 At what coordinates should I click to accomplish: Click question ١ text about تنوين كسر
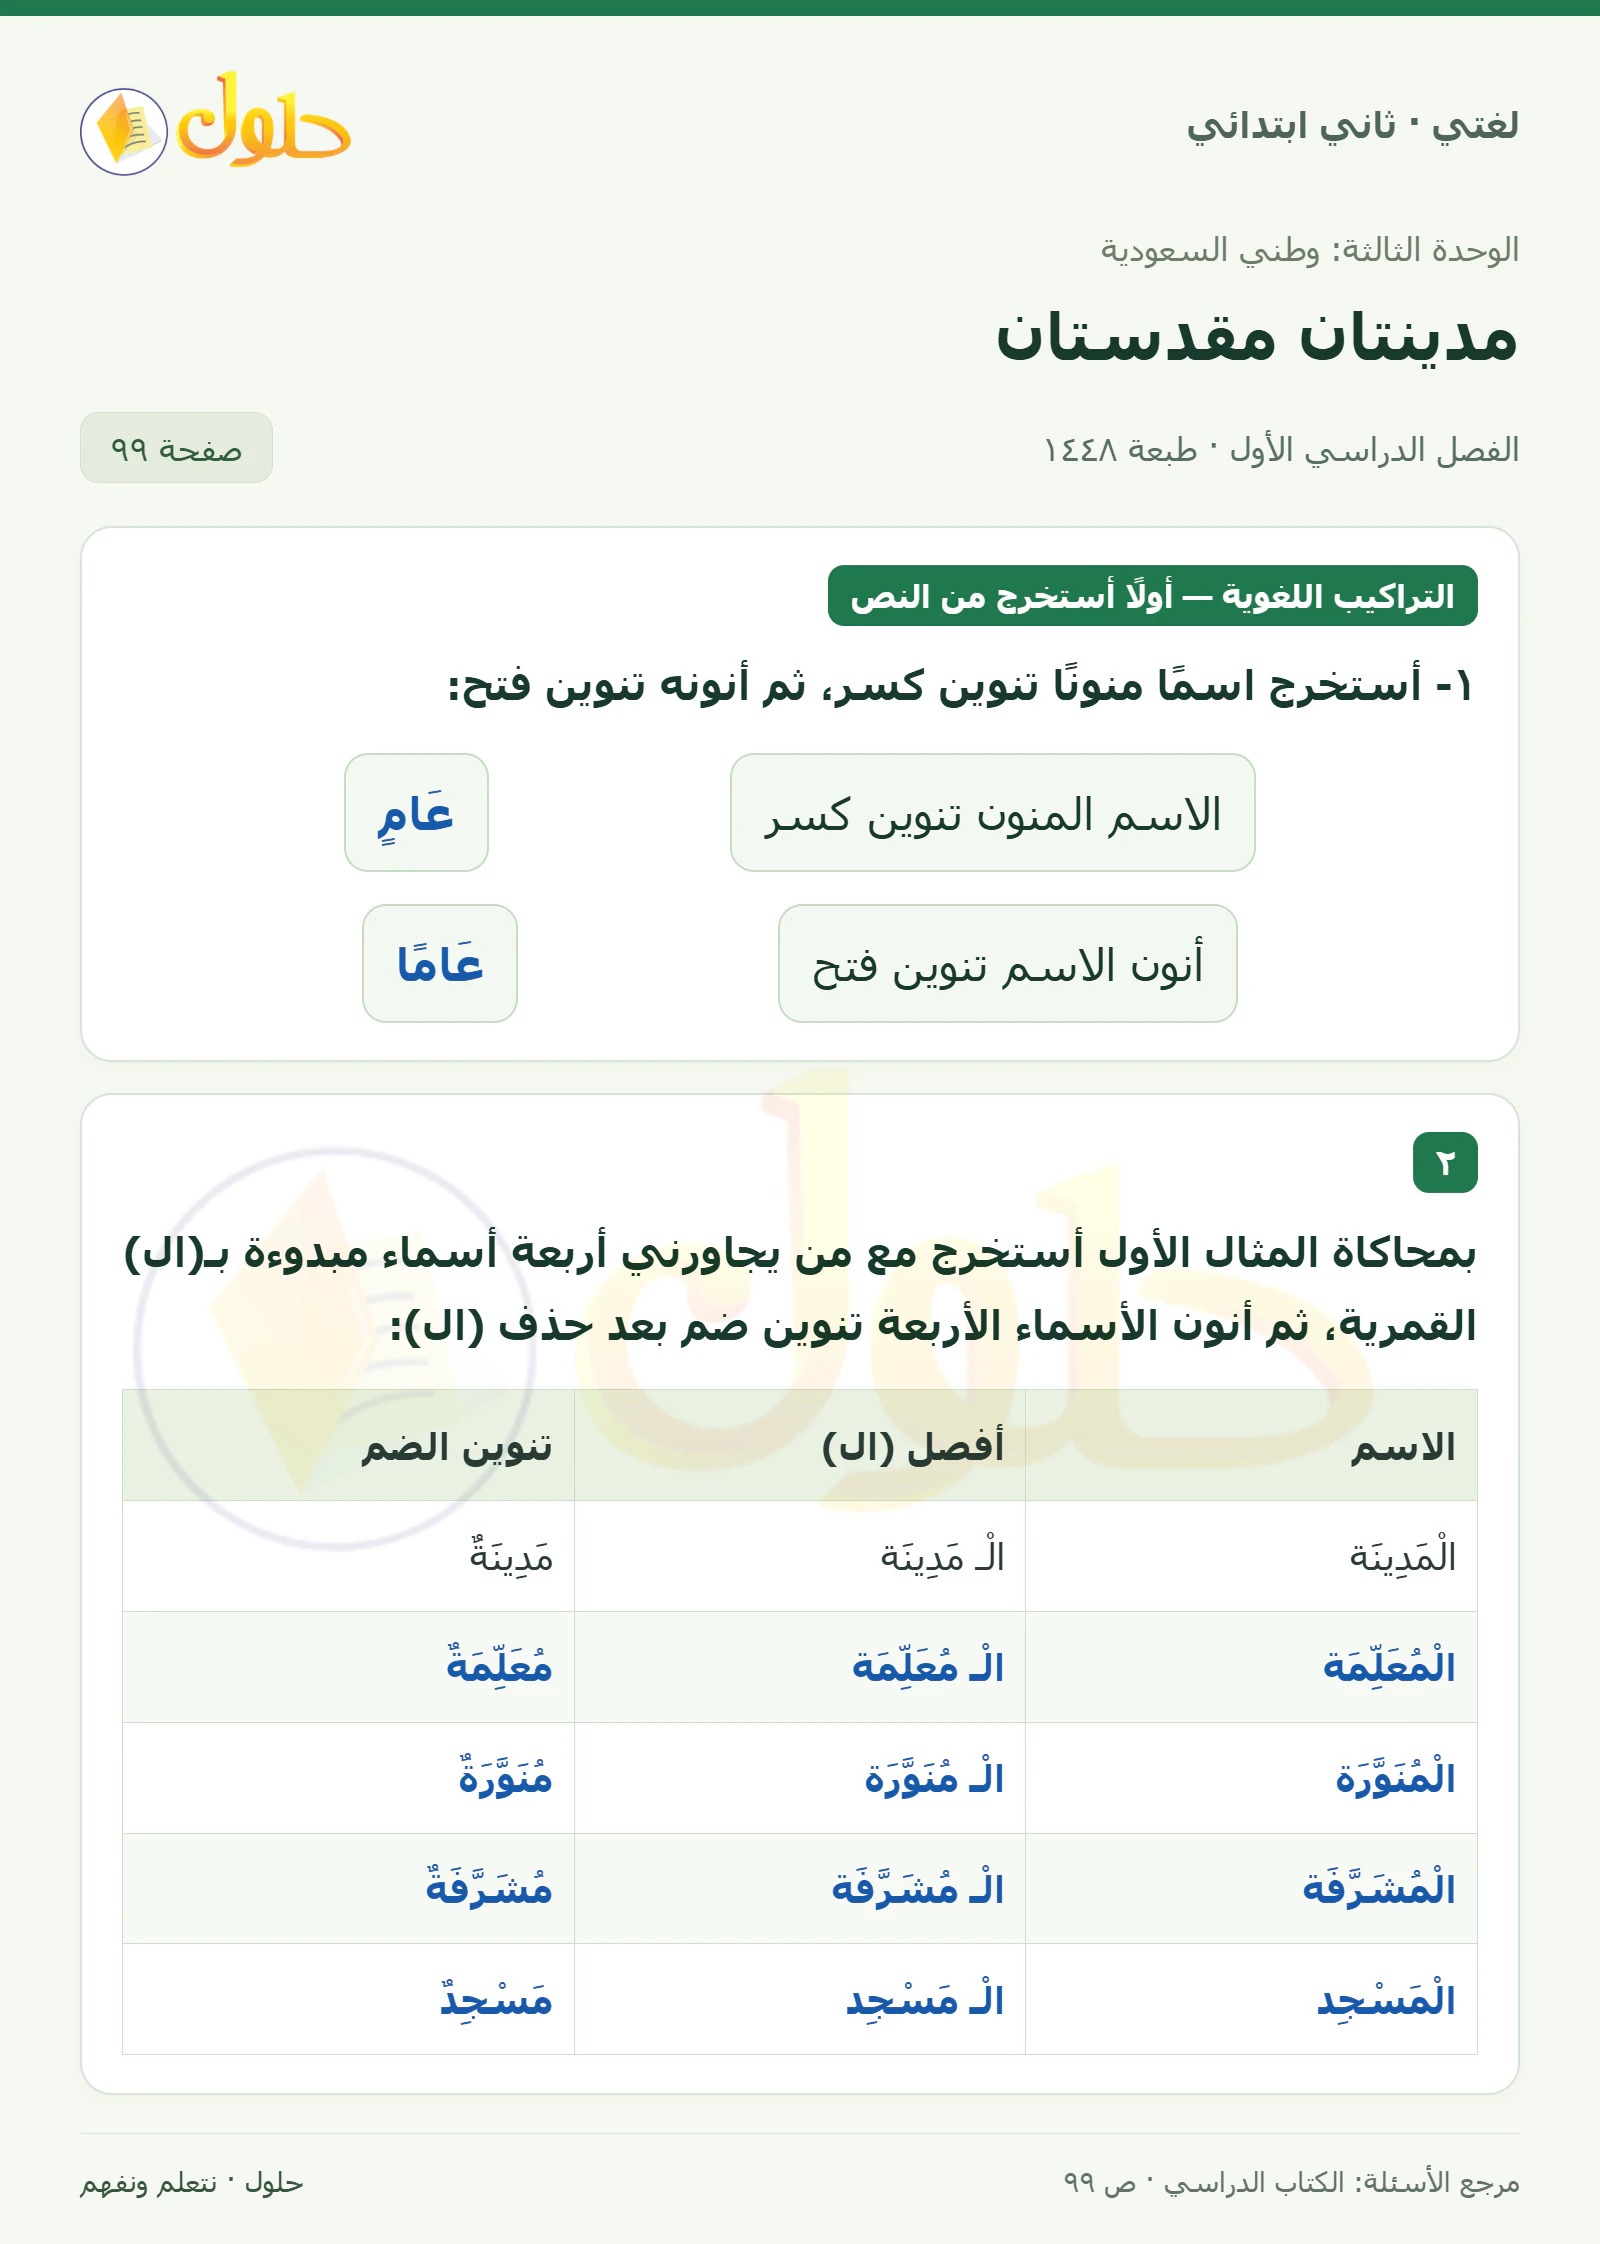pyautogui.click(x=960, y=687)
